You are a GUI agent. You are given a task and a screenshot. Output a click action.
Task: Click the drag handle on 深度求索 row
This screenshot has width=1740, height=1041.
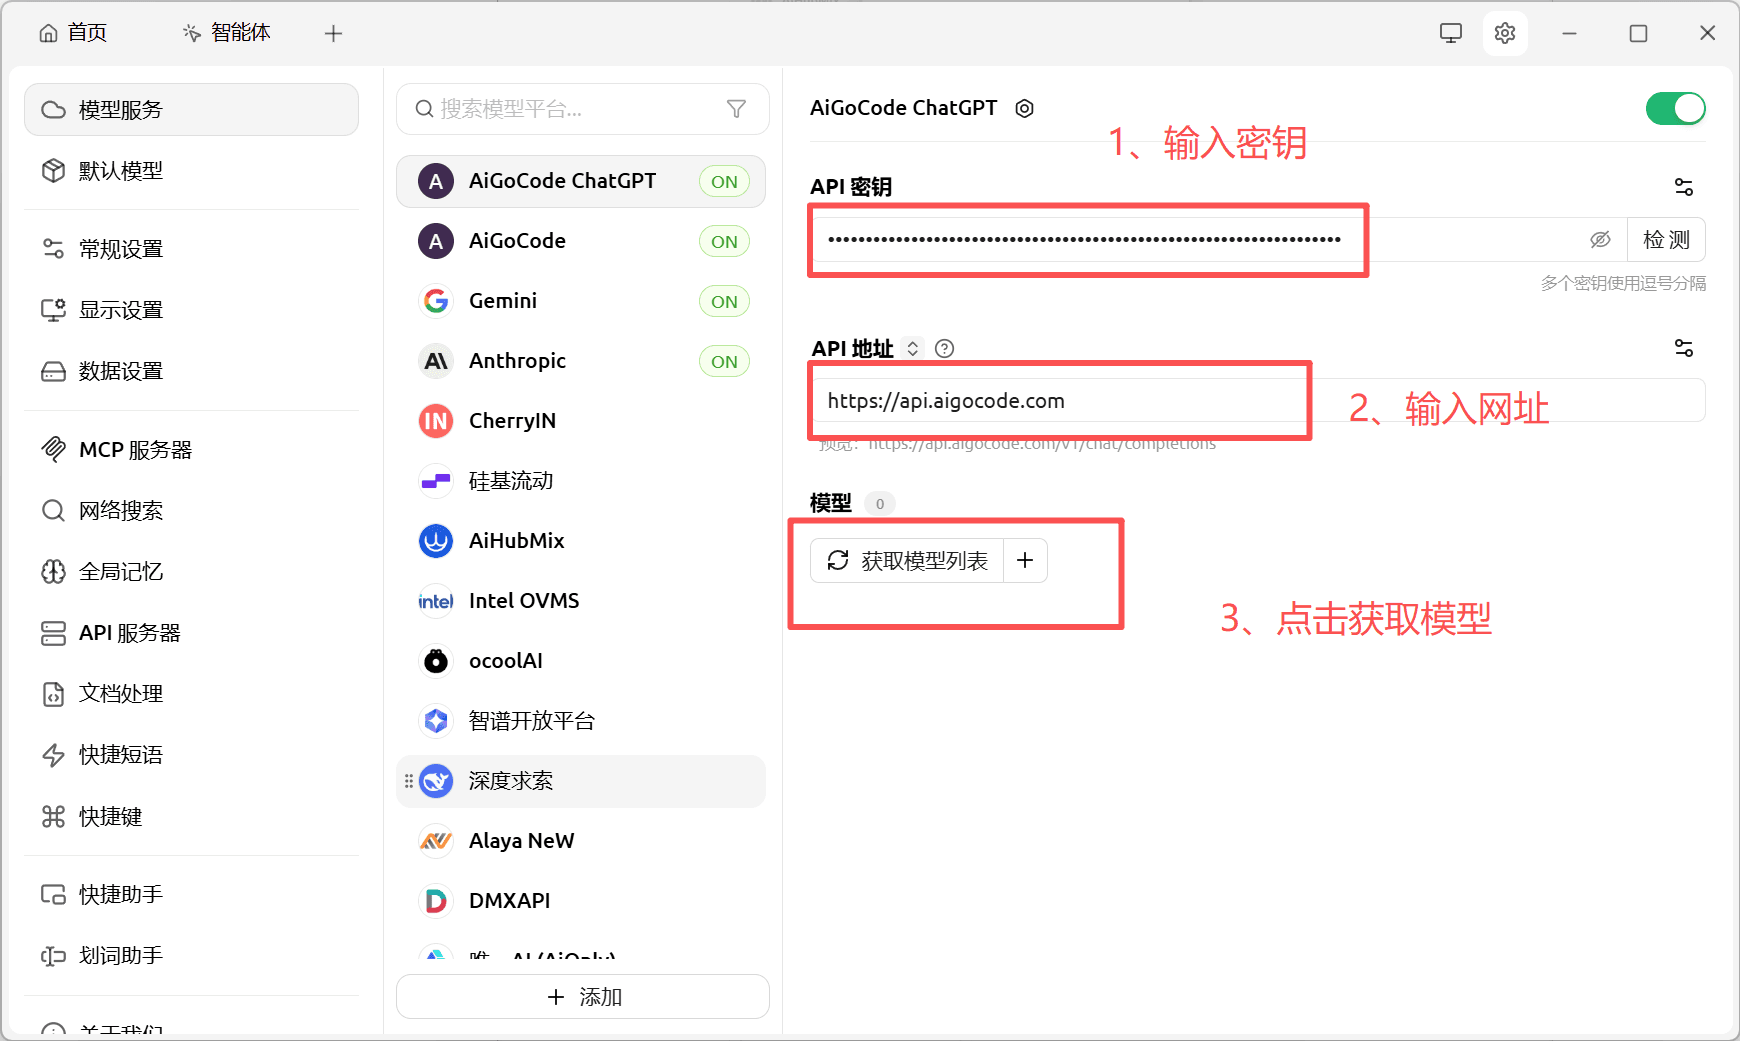[408, 781]
